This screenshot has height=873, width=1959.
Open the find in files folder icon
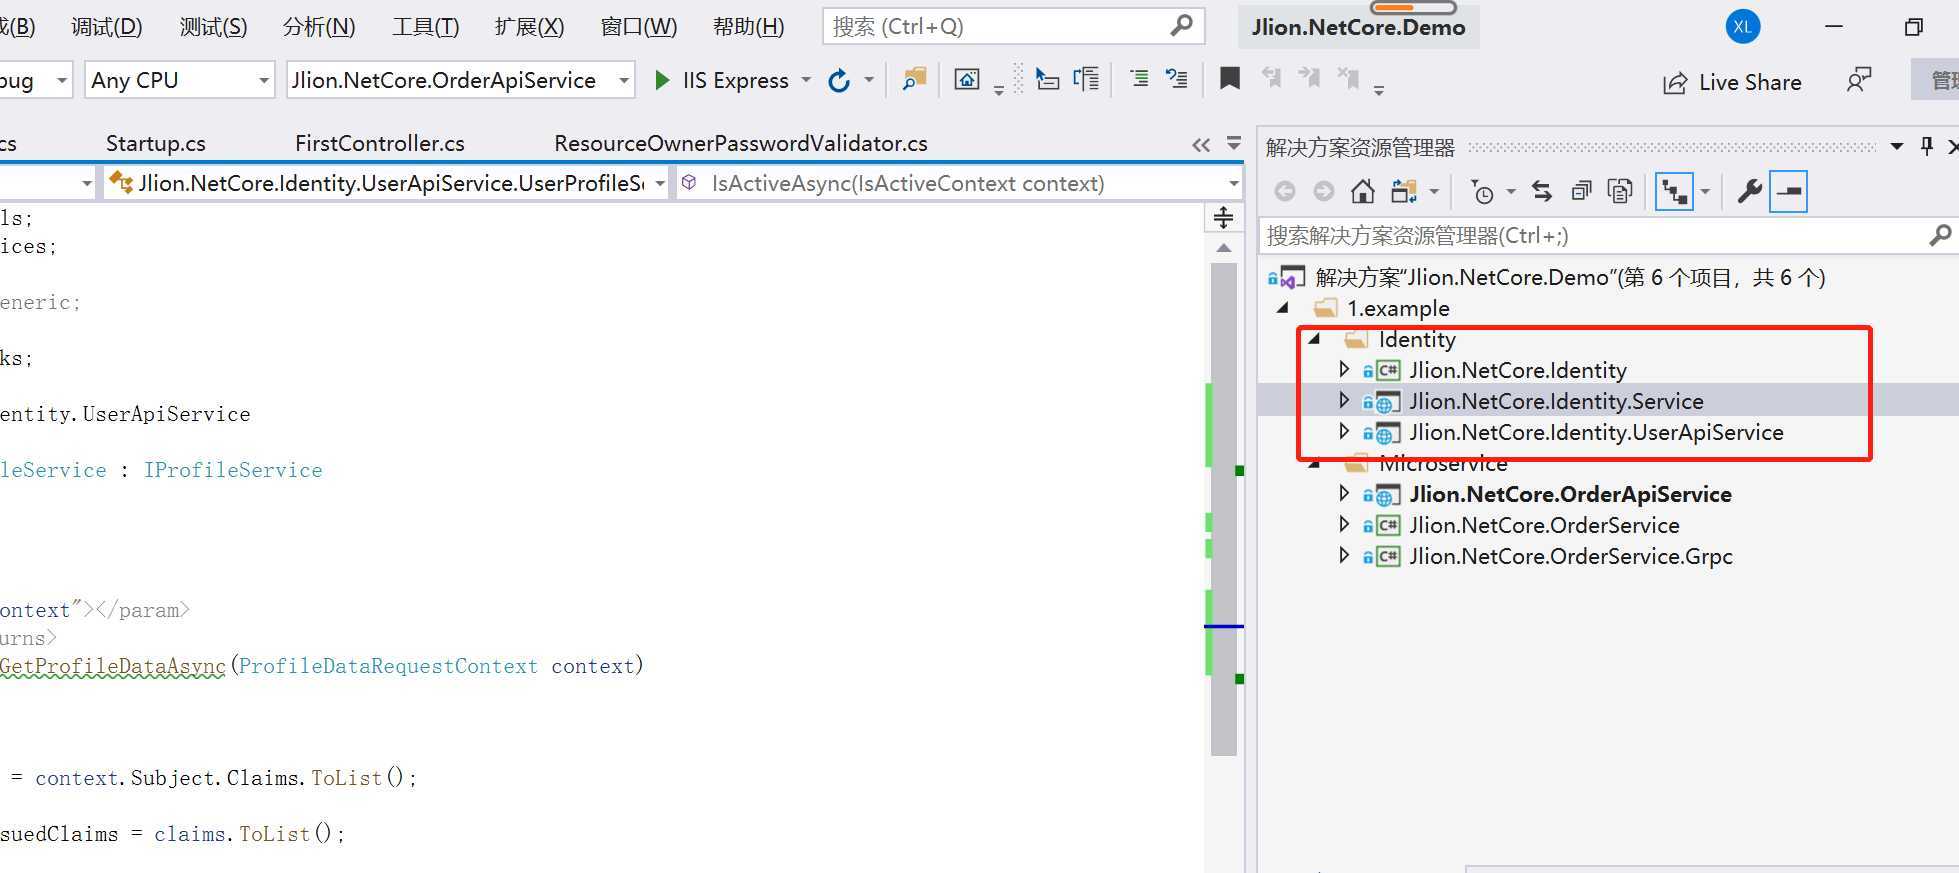913,80
